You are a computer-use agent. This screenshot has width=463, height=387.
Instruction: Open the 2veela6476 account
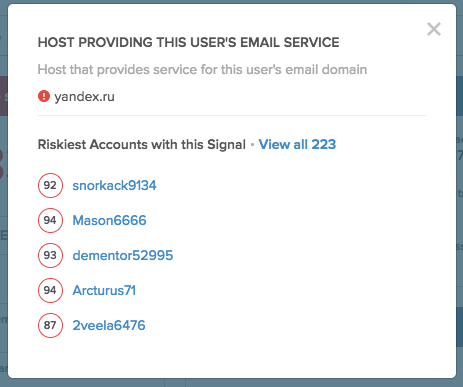(109, 325)
